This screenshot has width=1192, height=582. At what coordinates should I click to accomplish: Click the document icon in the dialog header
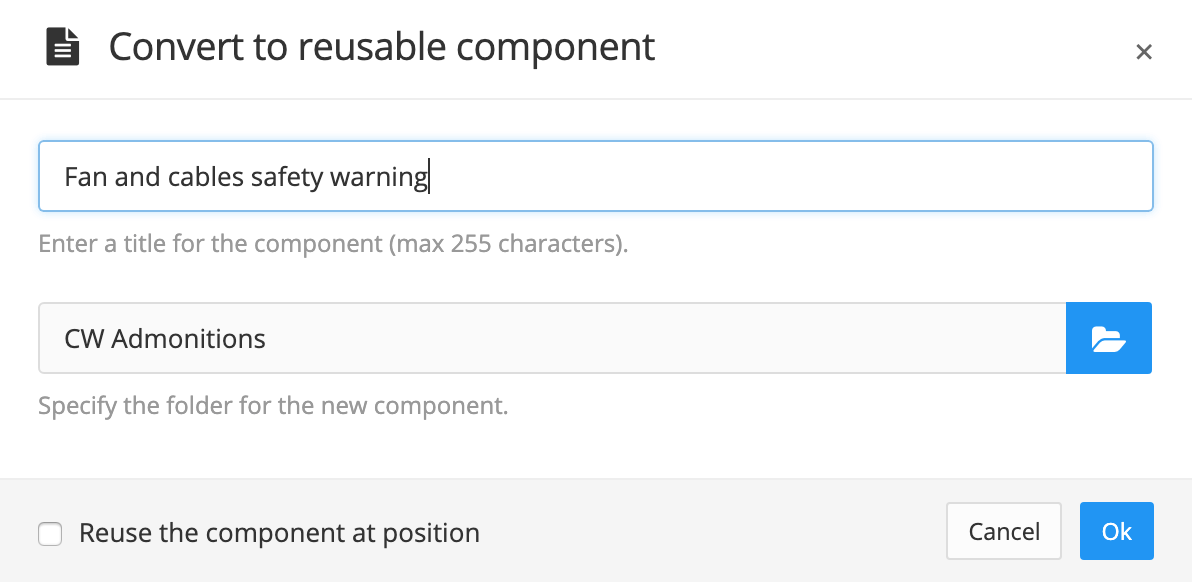click(x=62, y=46)
